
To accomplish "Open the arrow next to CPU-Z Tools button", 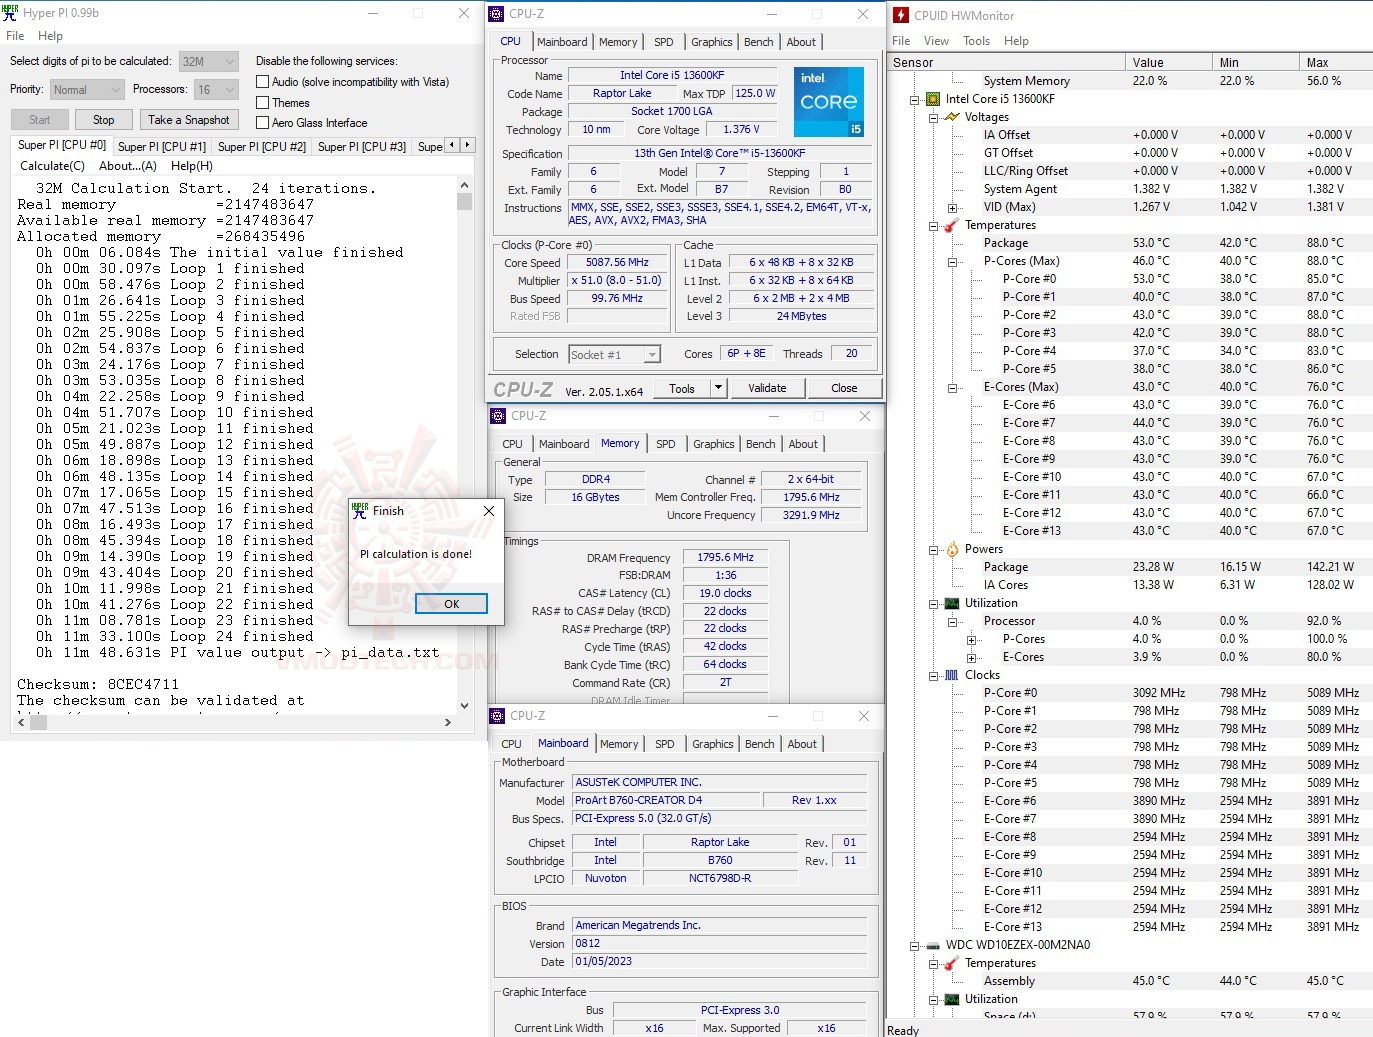I will (718, 388).
